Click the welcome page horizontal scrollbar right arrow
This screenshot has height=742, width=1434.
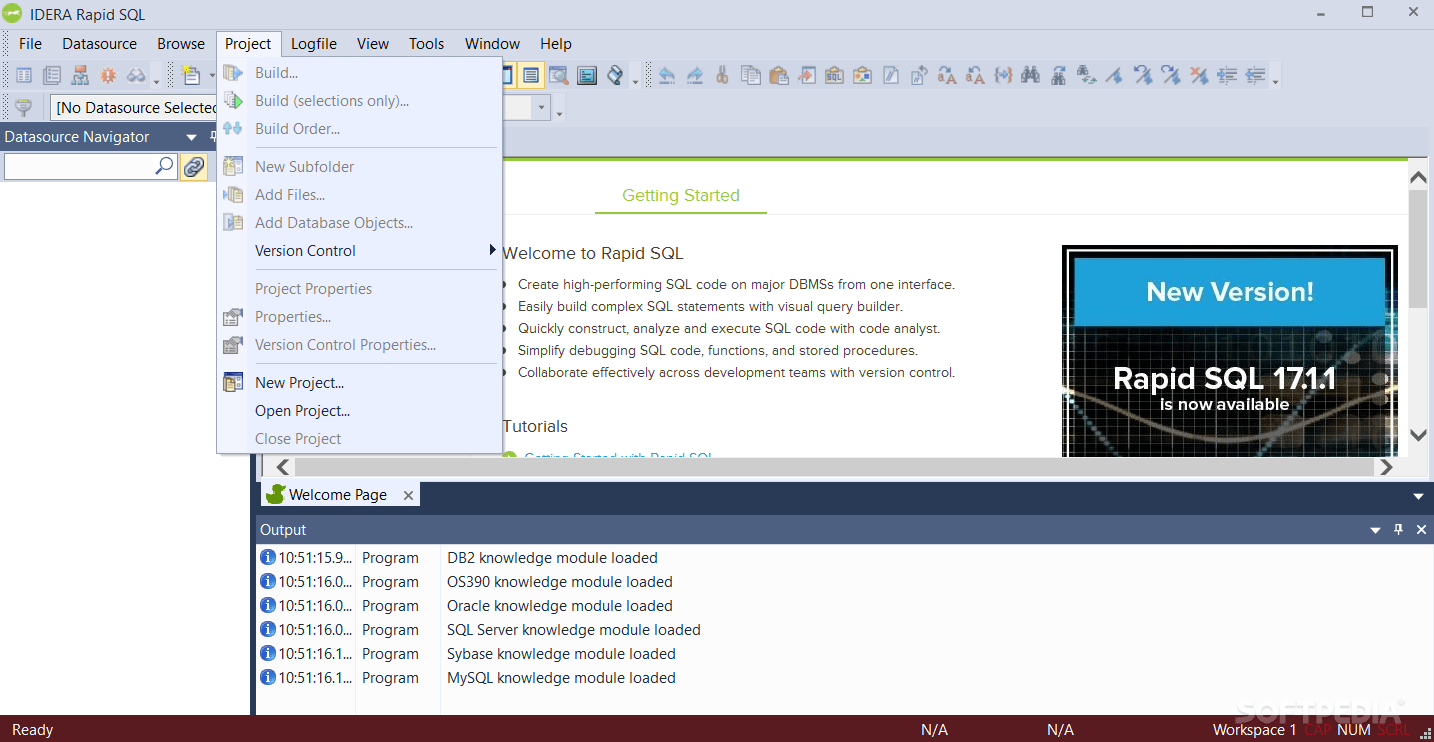tap(1386, 467)
